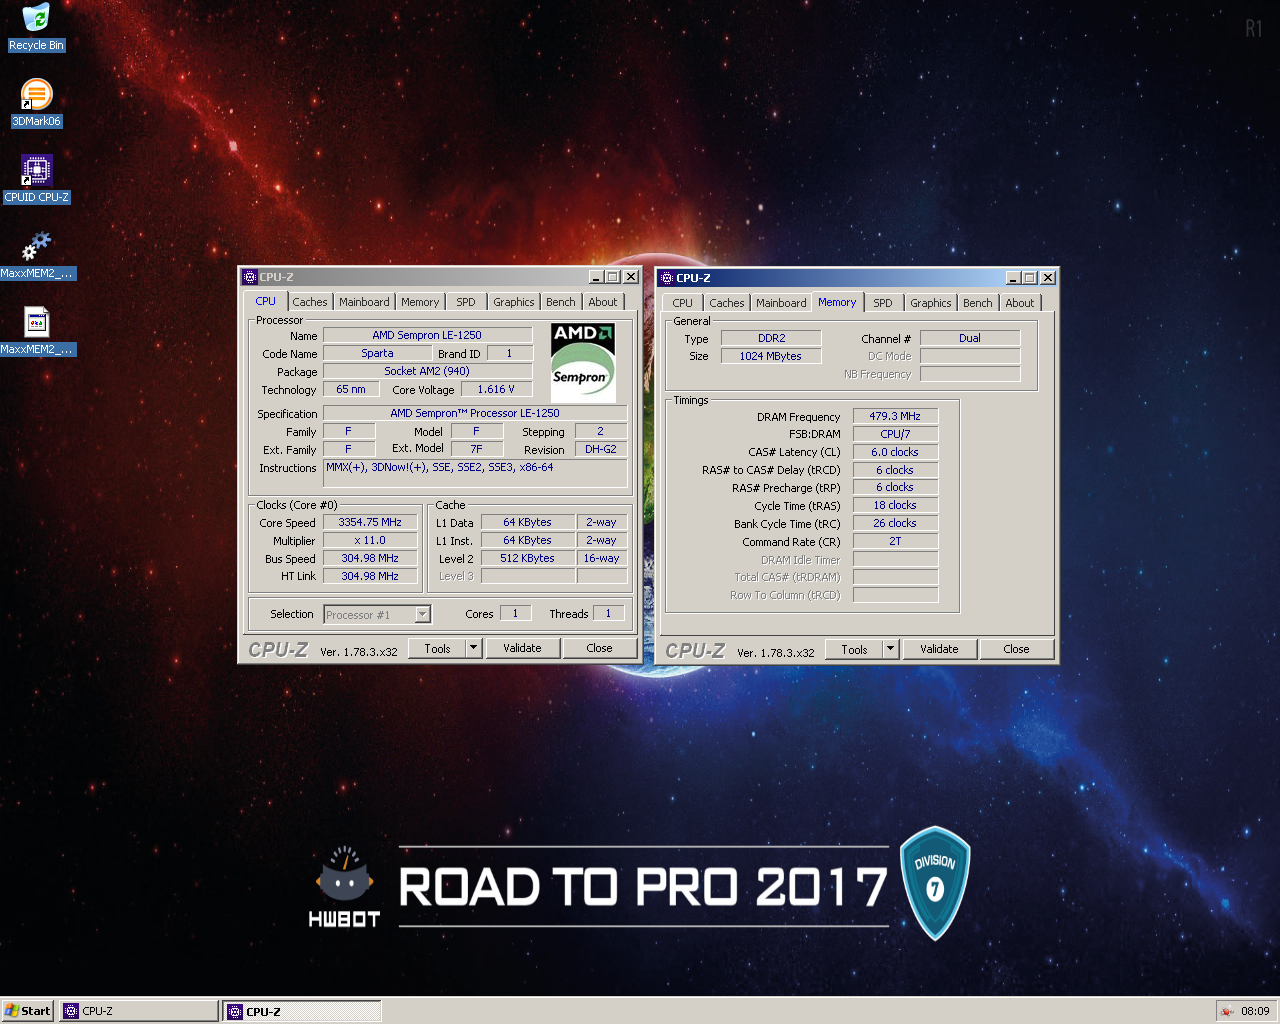Screen dimensions: 1280x1024
Task: Click the FSB:DRAM value CPU/7
Action: 895,434
